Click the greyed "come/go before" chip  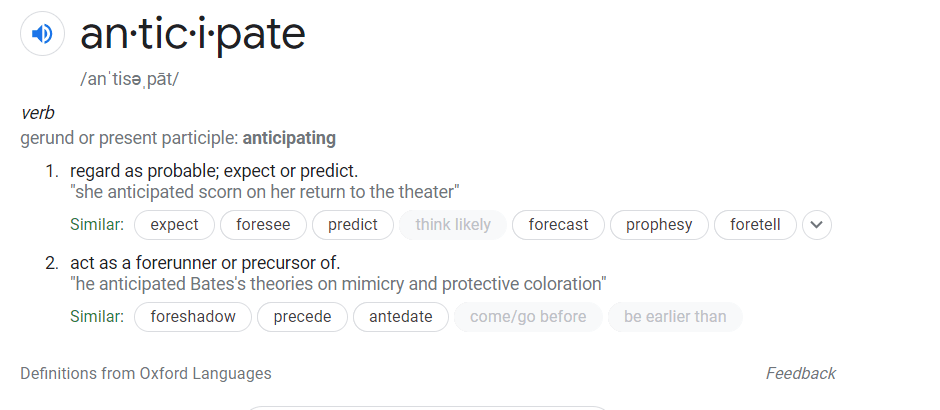(x=528, y=317)
